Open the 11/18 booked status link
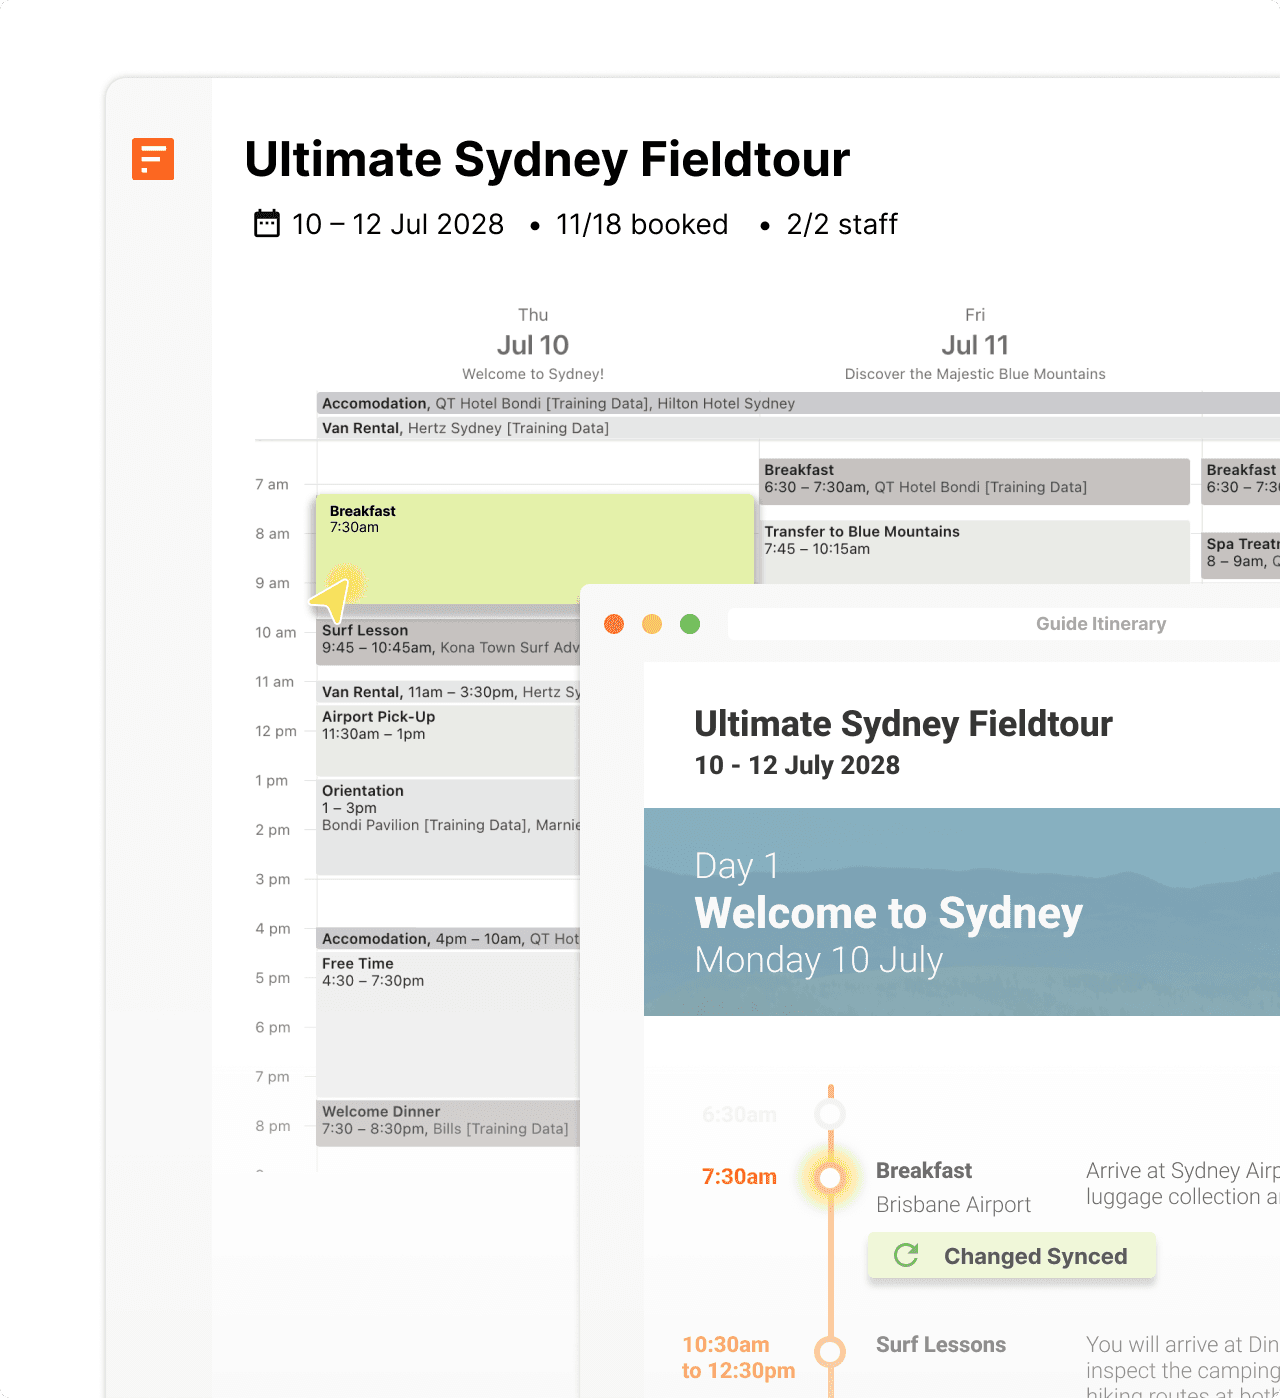Image resolution: width=1280 pixels, height=1398 pixels. pyautogui.click(x=641, y=224)
